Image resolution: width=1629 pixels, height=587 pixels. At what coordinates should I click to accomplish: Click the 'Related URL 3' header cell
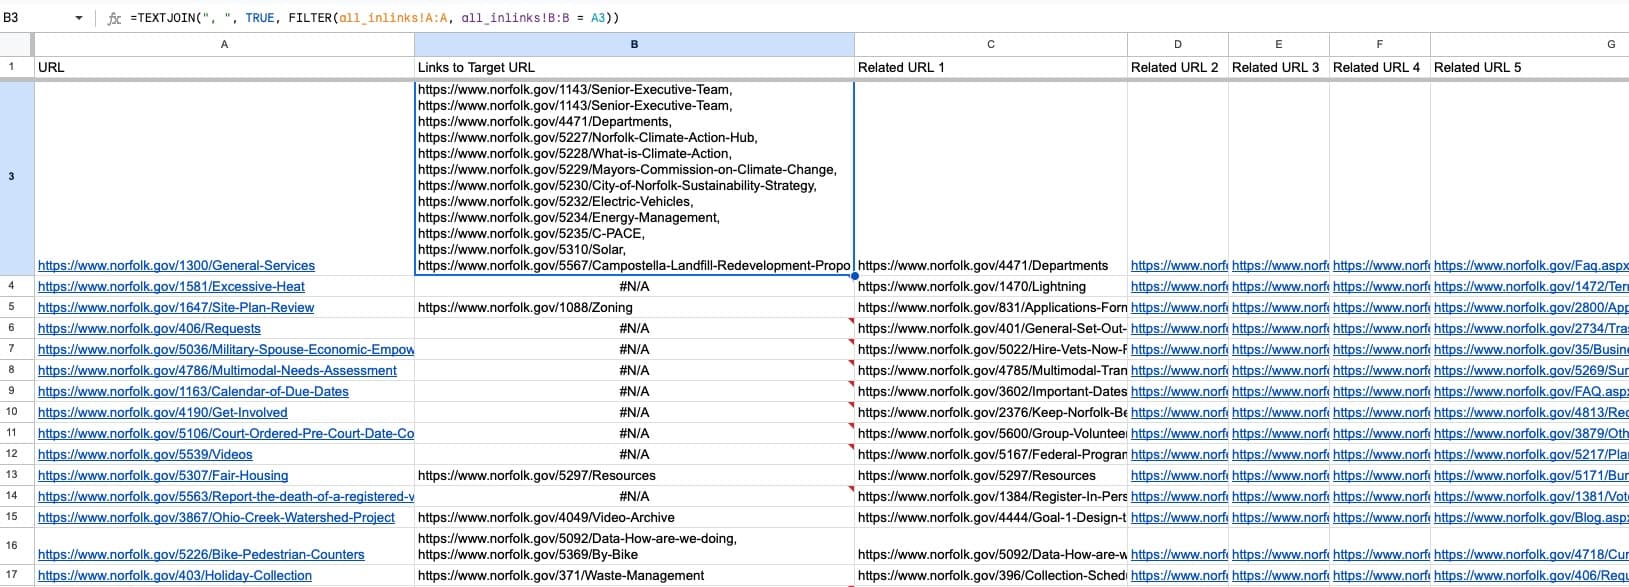click(x=1279, y=67)
